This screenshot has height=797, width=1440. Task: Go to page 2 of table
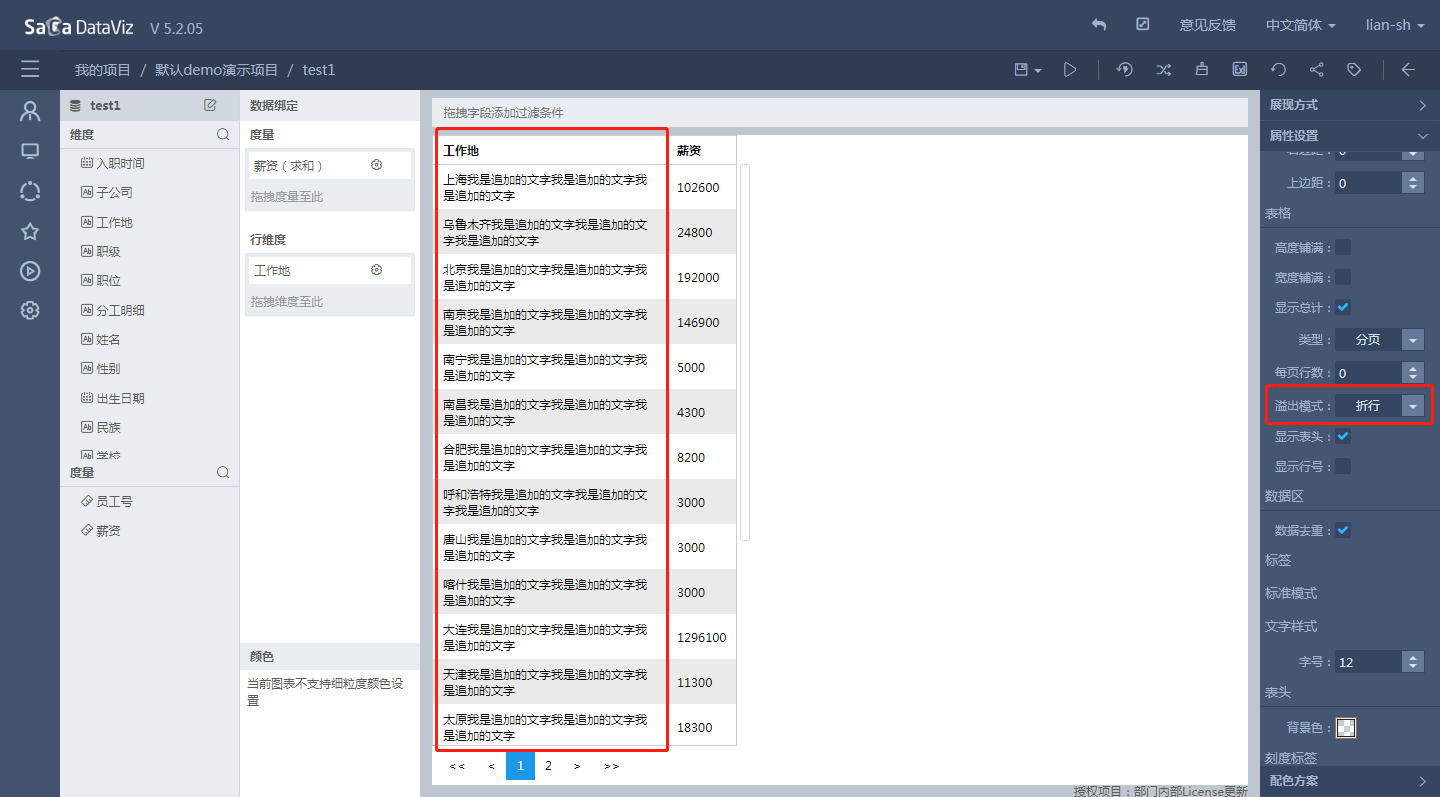pyautogui.click(x=548, y=766)
